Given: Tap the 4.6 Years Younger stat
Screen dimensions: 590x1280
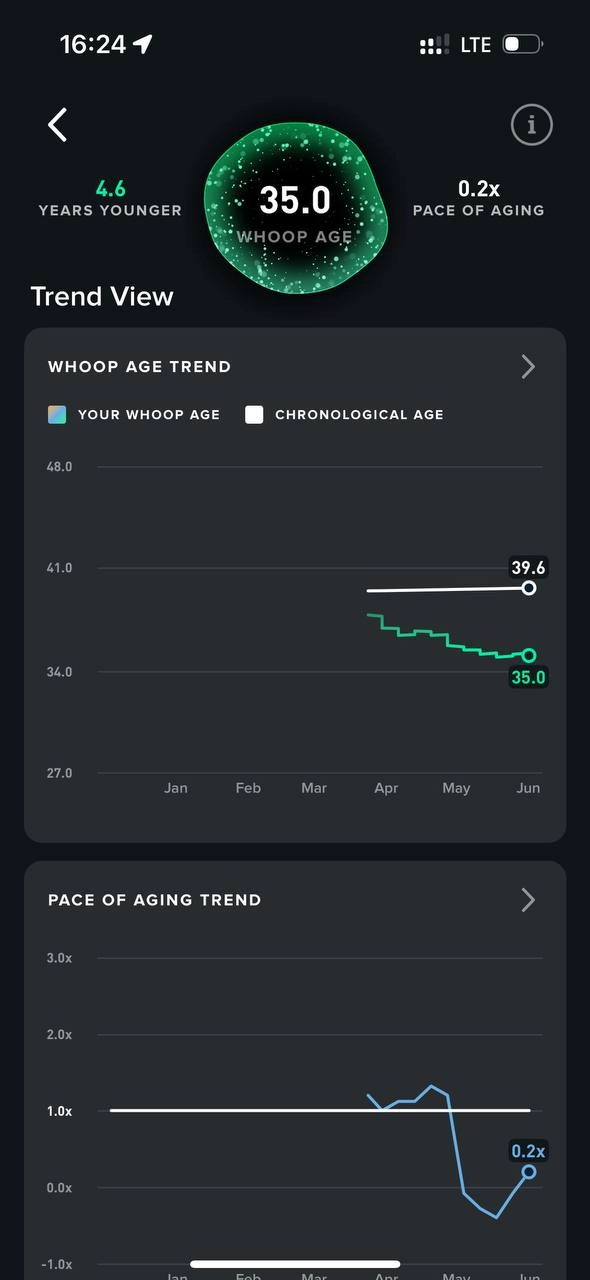Looking at the screenshot, I should pos(110,198).
